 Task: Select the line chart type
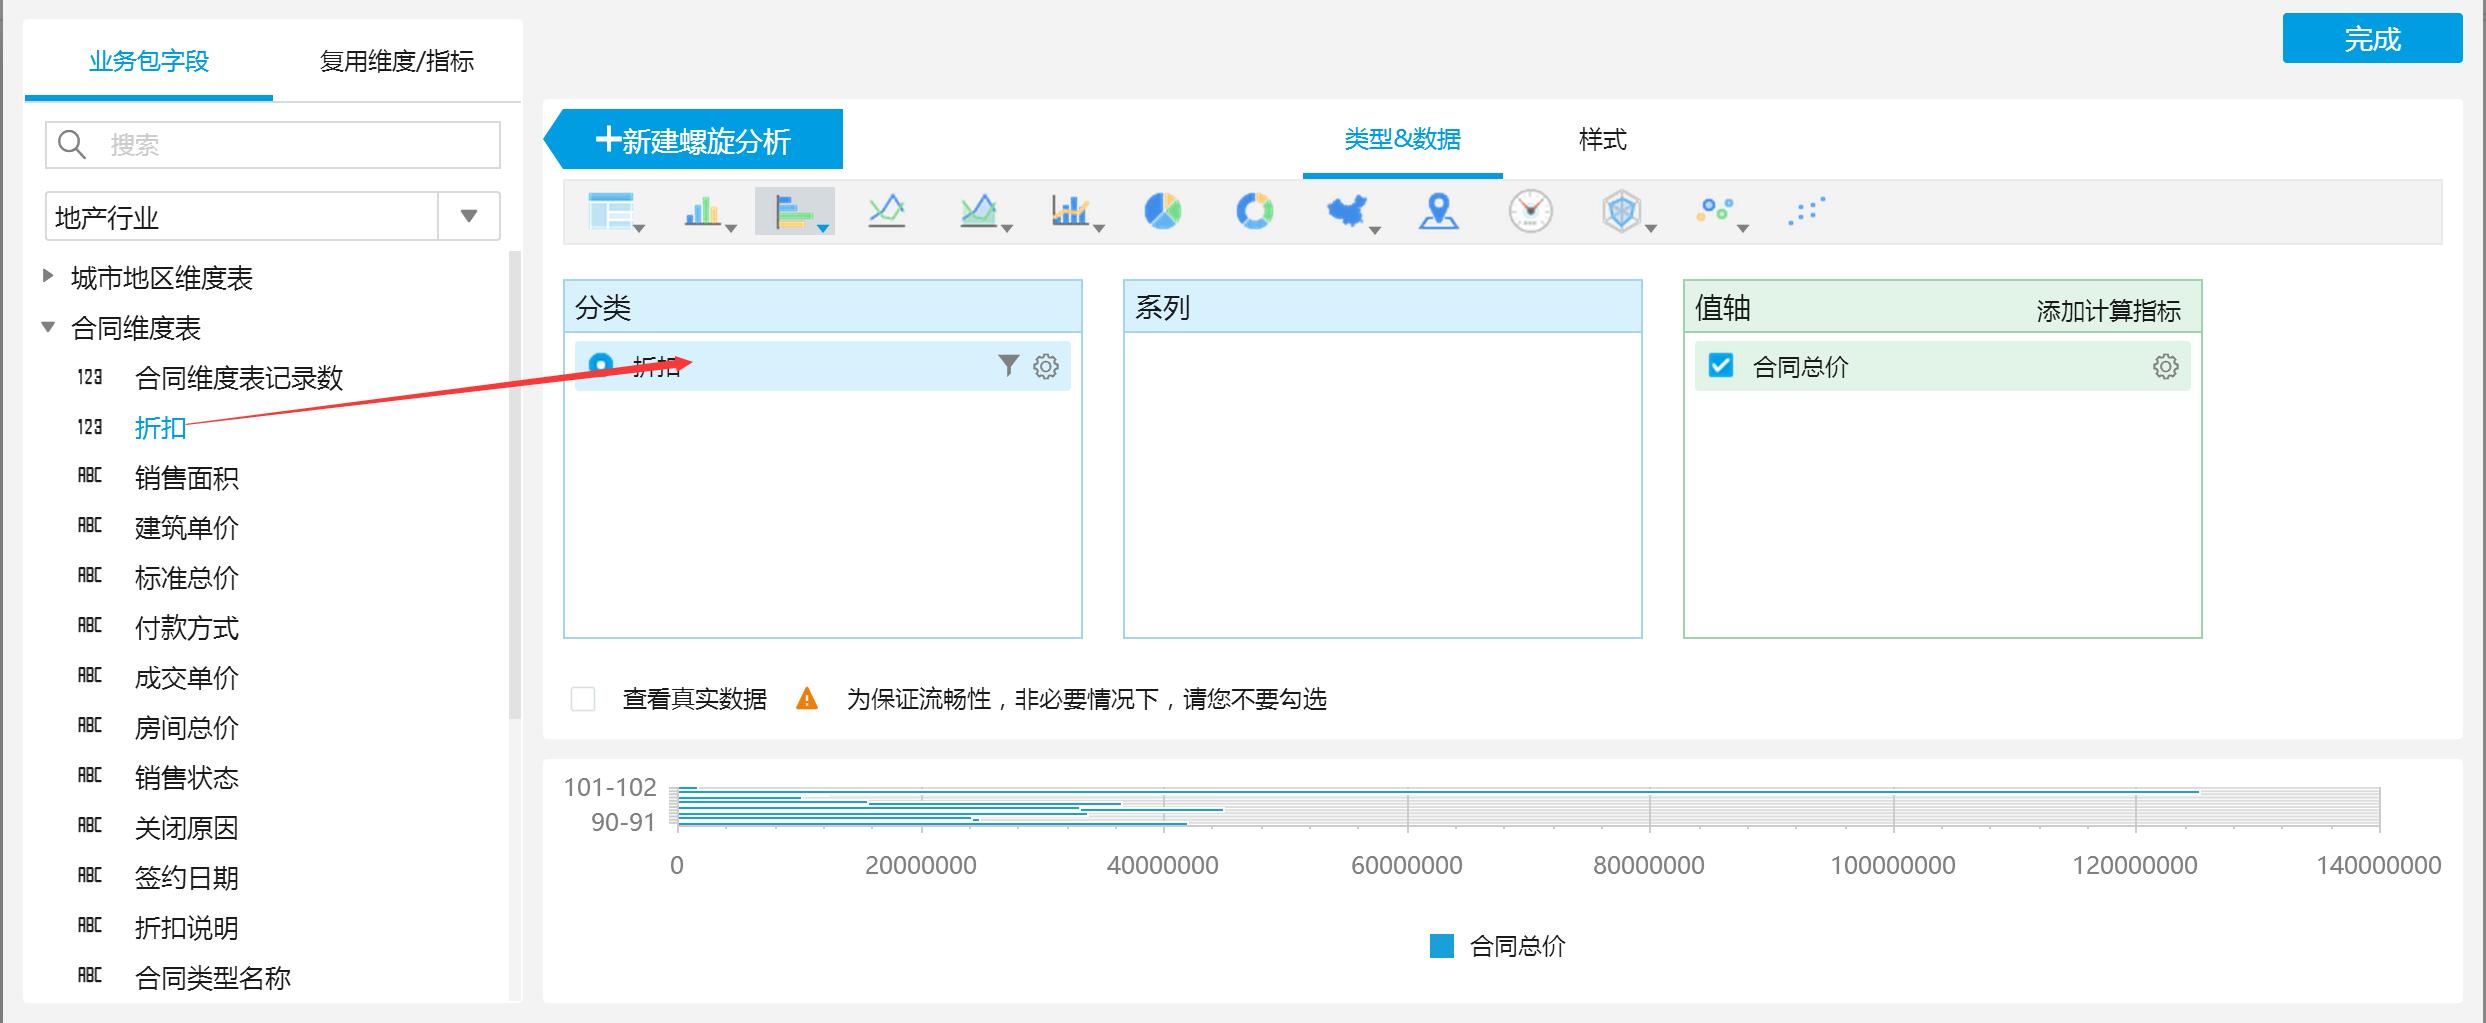pyautogui.click(x=887, y=212)
